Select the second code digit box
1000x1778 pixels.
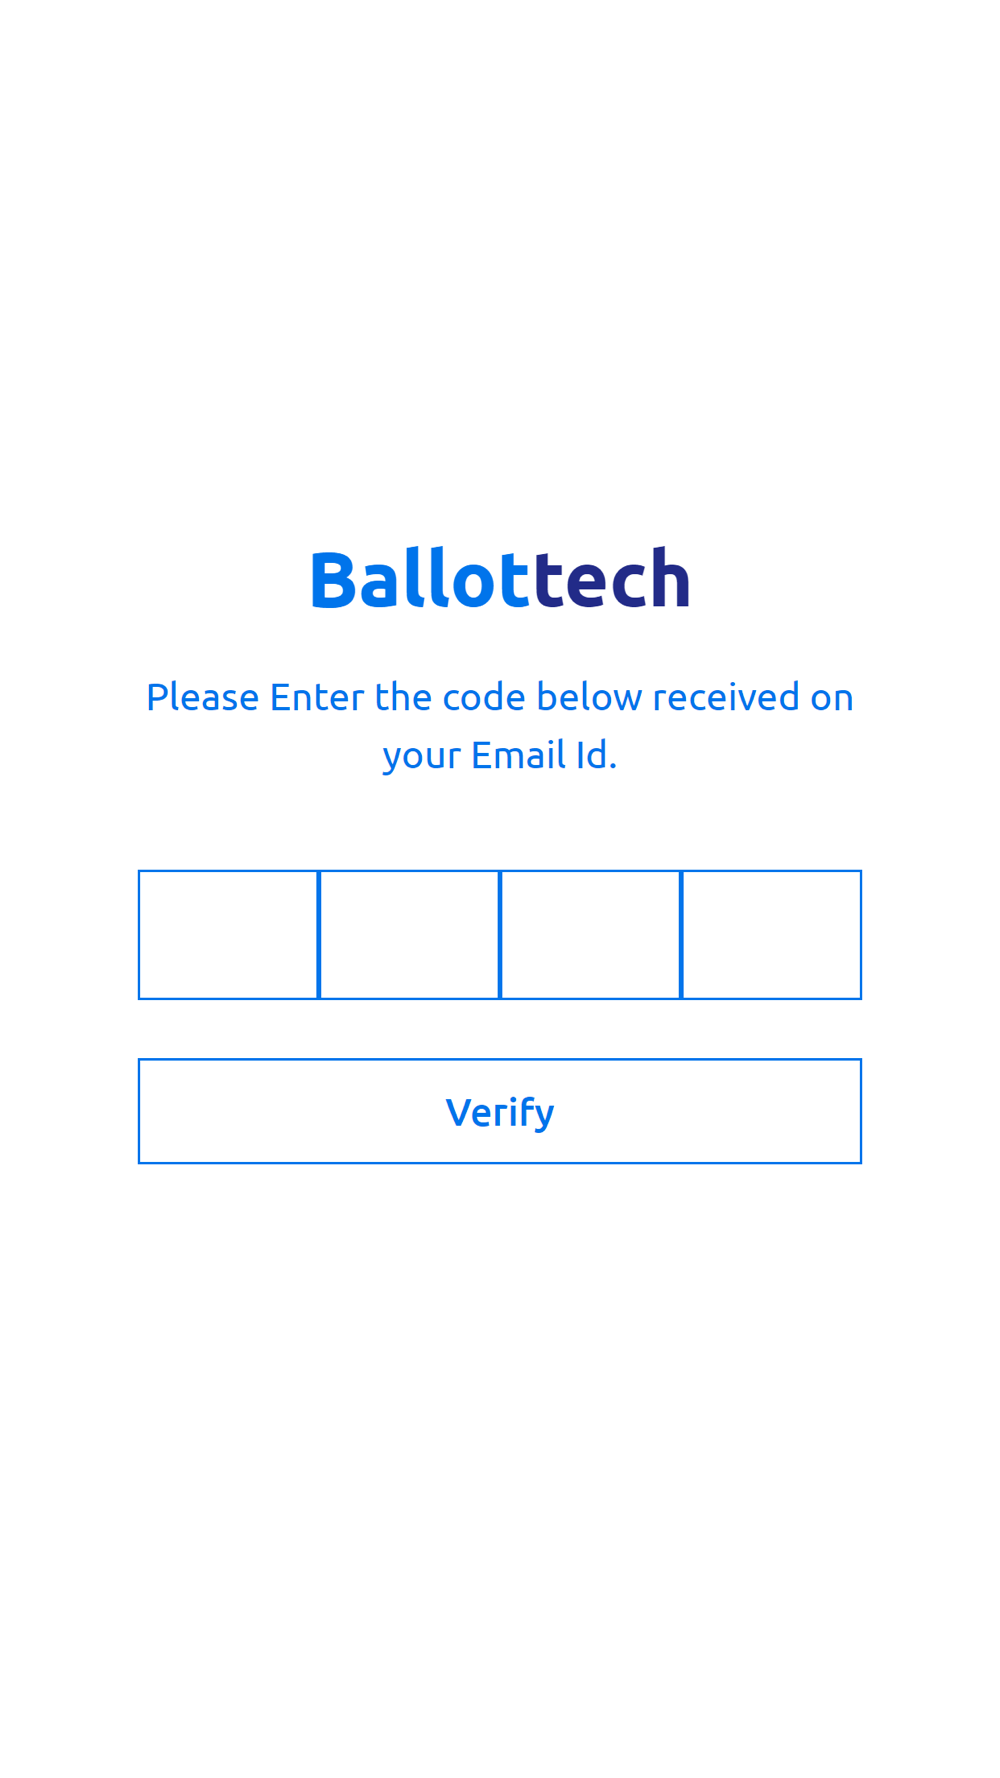click(409, 934)
